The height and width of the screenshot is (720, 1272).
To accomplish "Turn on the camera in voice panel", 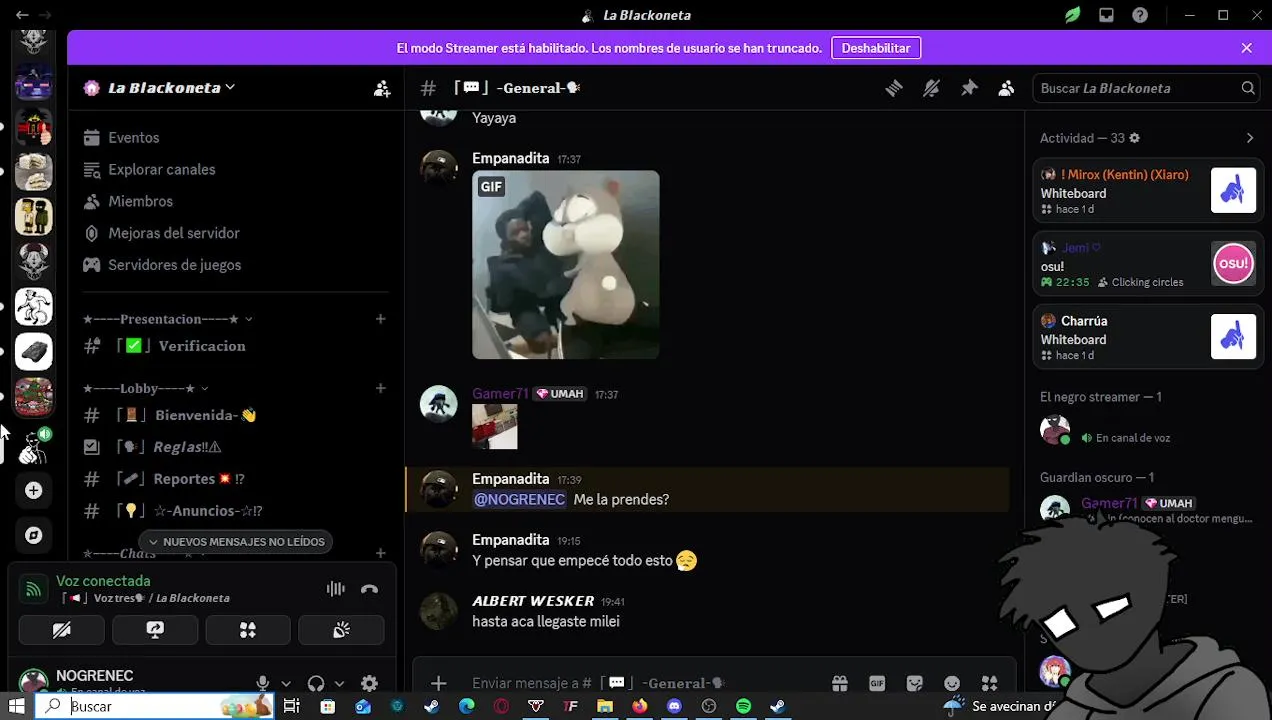I will (61, 630).
